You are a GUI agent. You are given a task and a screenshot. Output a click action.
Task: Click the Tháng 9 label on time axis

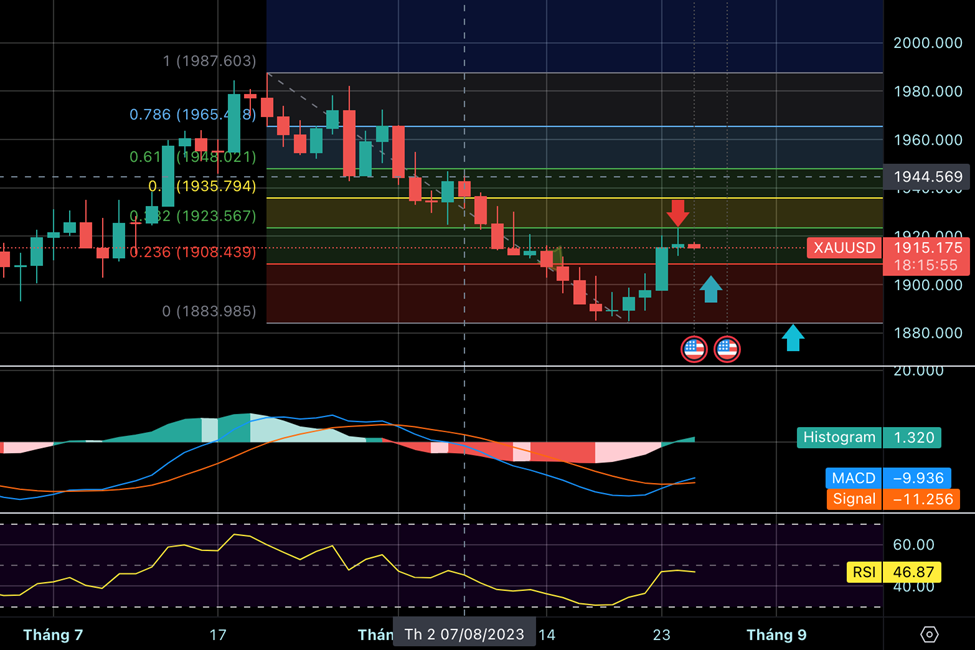pyautogui.click(x=777, y=634)
